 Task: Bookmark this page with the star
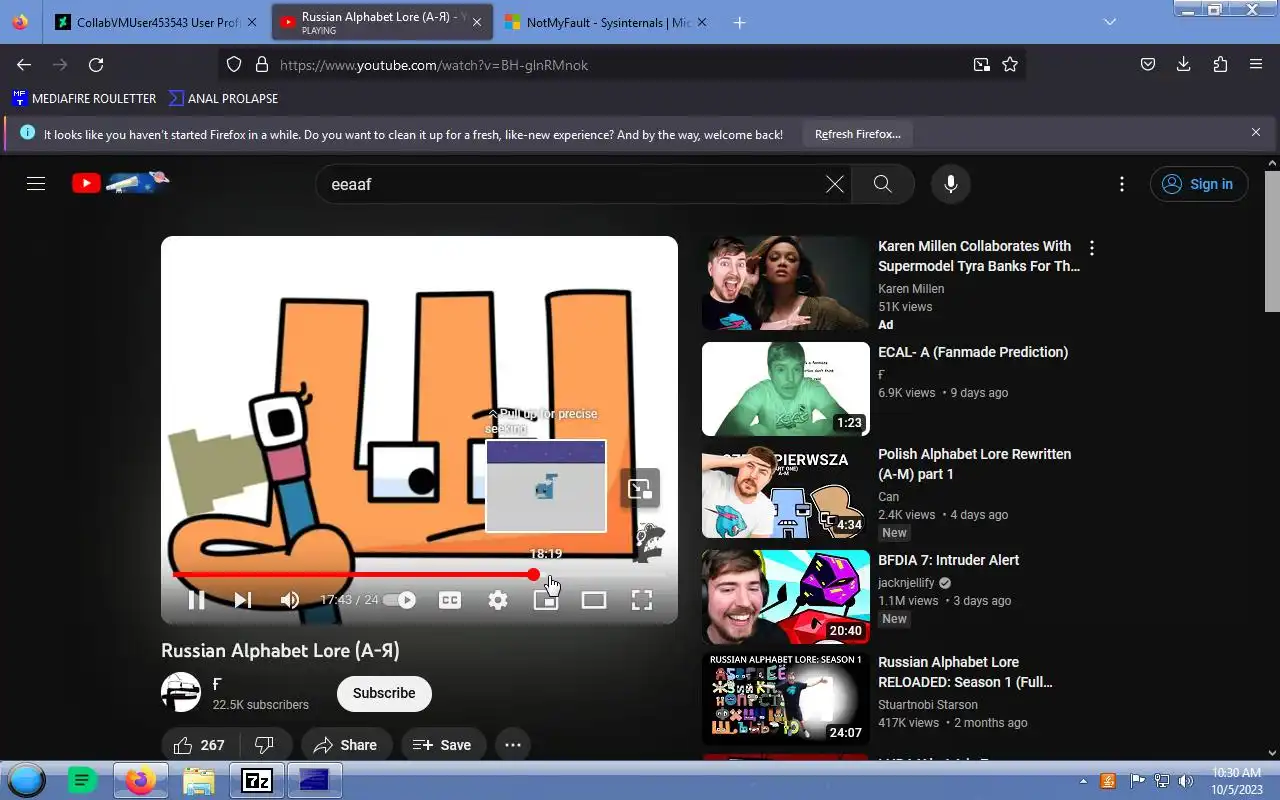1010,64
